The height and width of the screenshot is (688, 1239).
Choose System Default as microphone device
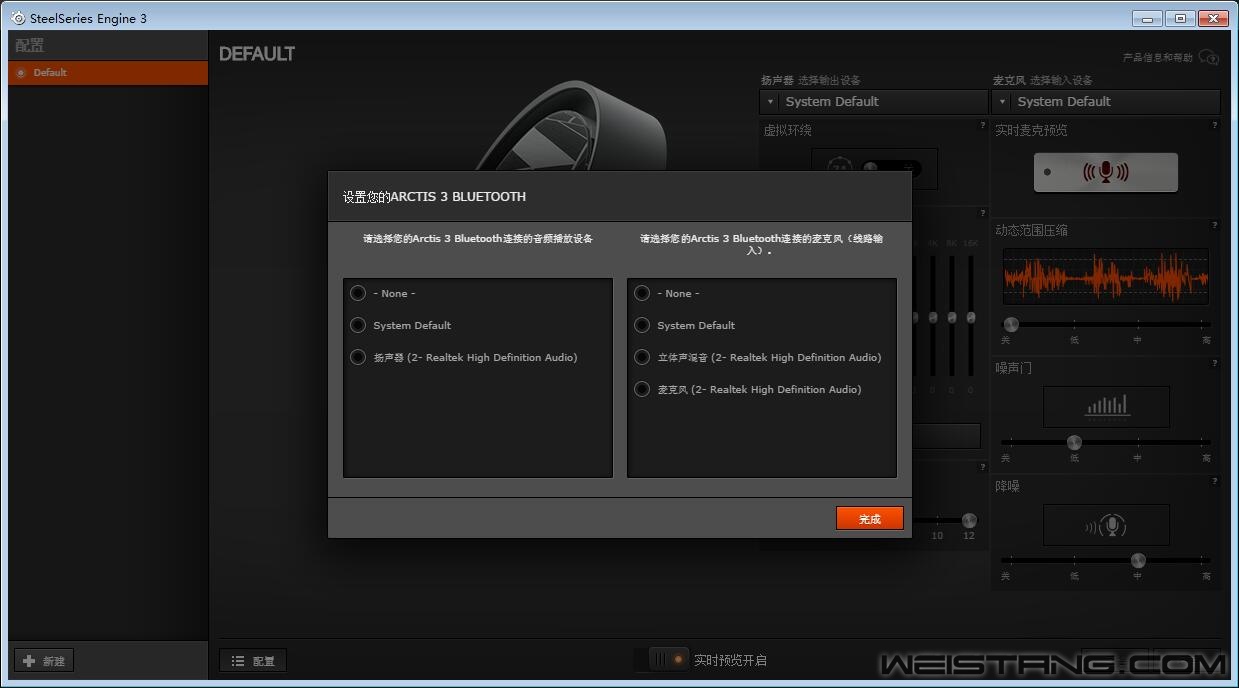coord(642,325)
